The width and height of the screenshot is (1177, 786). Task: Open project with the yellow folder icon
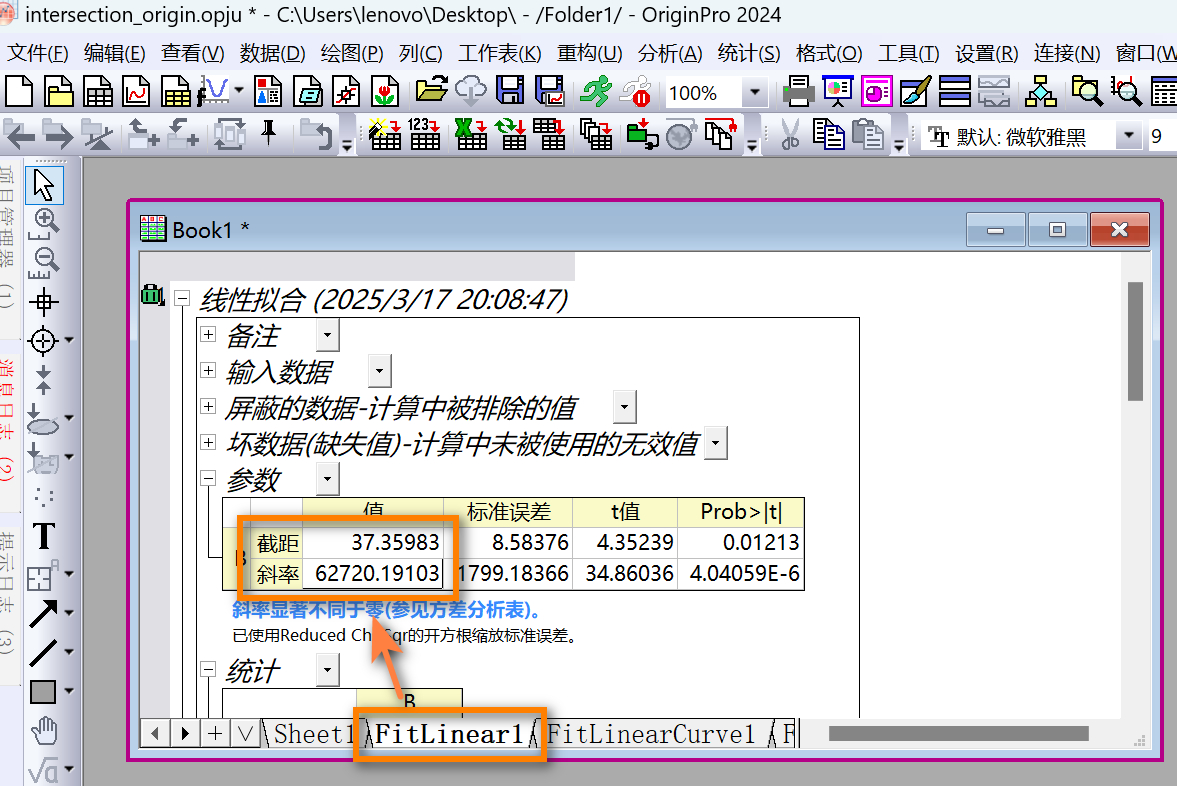point(432,92)
